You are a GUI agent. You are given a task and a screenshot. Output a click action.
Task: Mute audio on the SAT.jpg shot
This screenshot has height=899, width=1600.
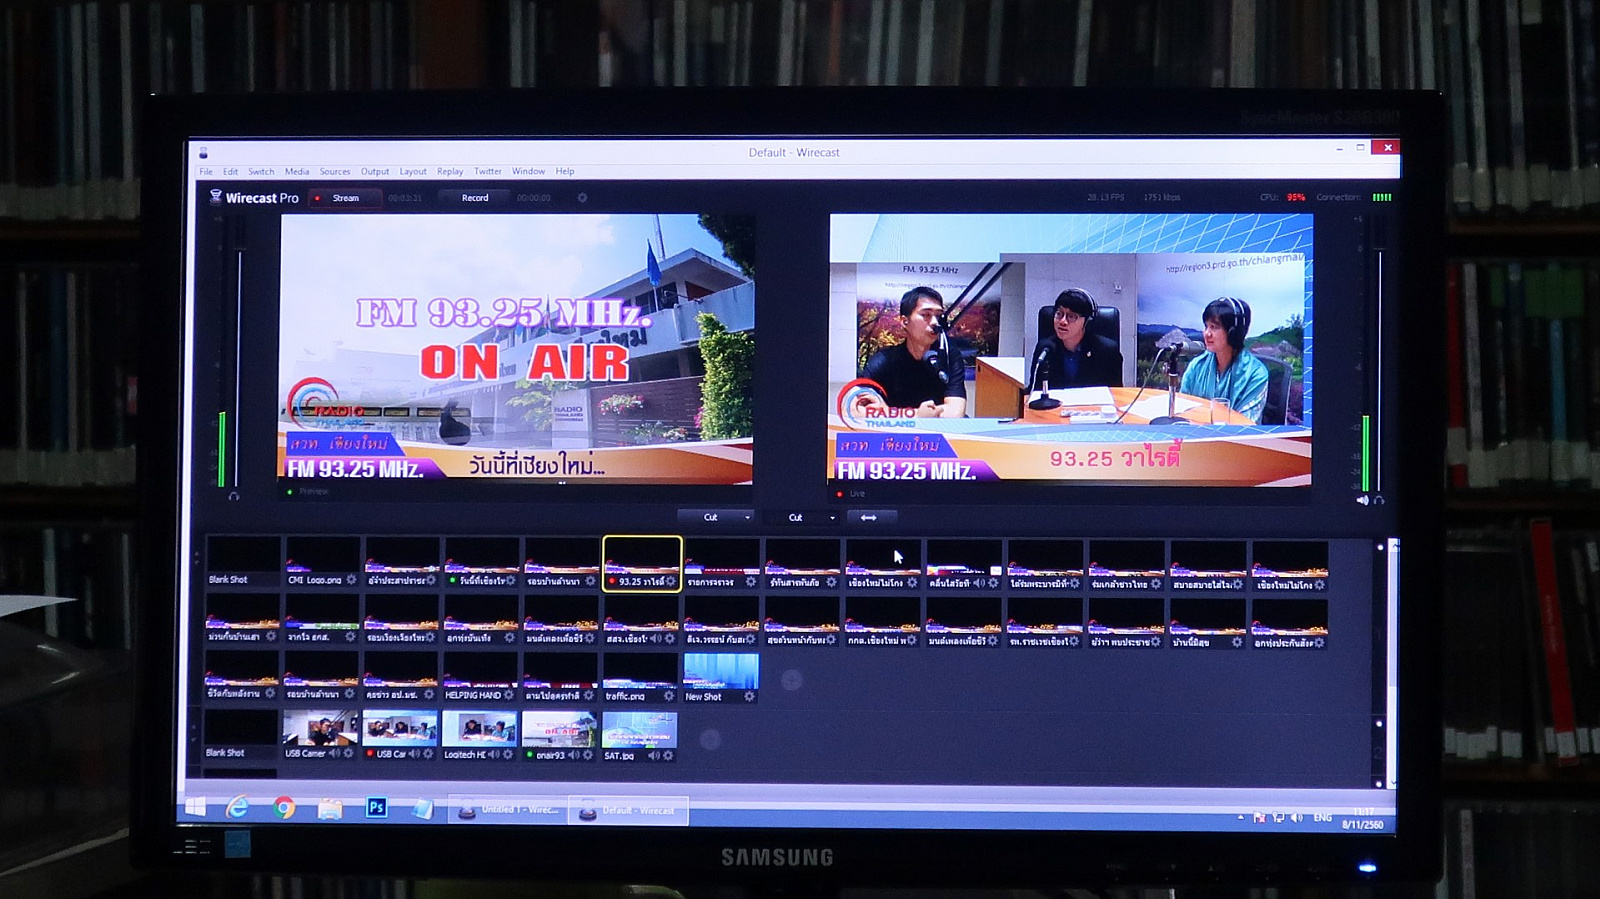click(653, 756)
